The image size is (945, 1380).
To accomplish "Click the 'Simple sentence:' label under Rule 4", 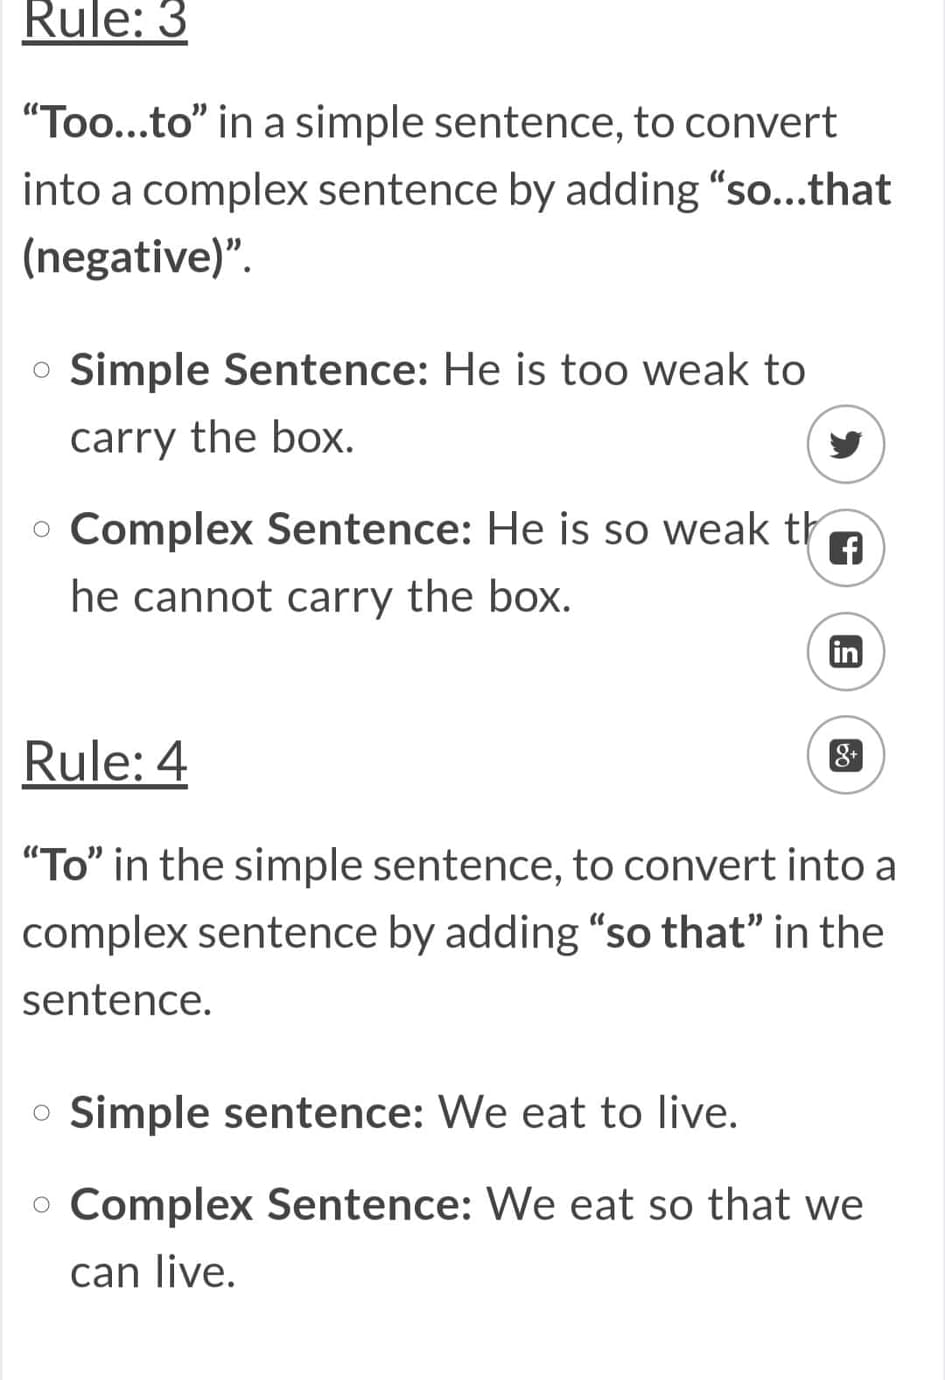I will click(248, 1113).
